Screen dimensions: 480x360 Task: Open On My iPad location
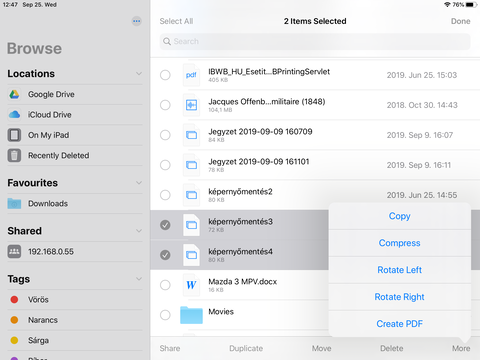pyautogui.click(x=75, y=135)
